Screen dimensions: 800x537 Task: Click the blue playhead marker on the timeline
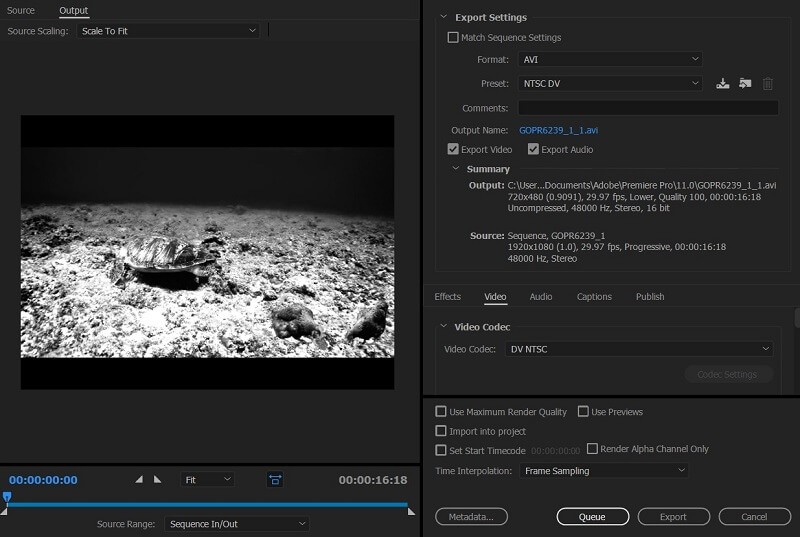[7, 496]
